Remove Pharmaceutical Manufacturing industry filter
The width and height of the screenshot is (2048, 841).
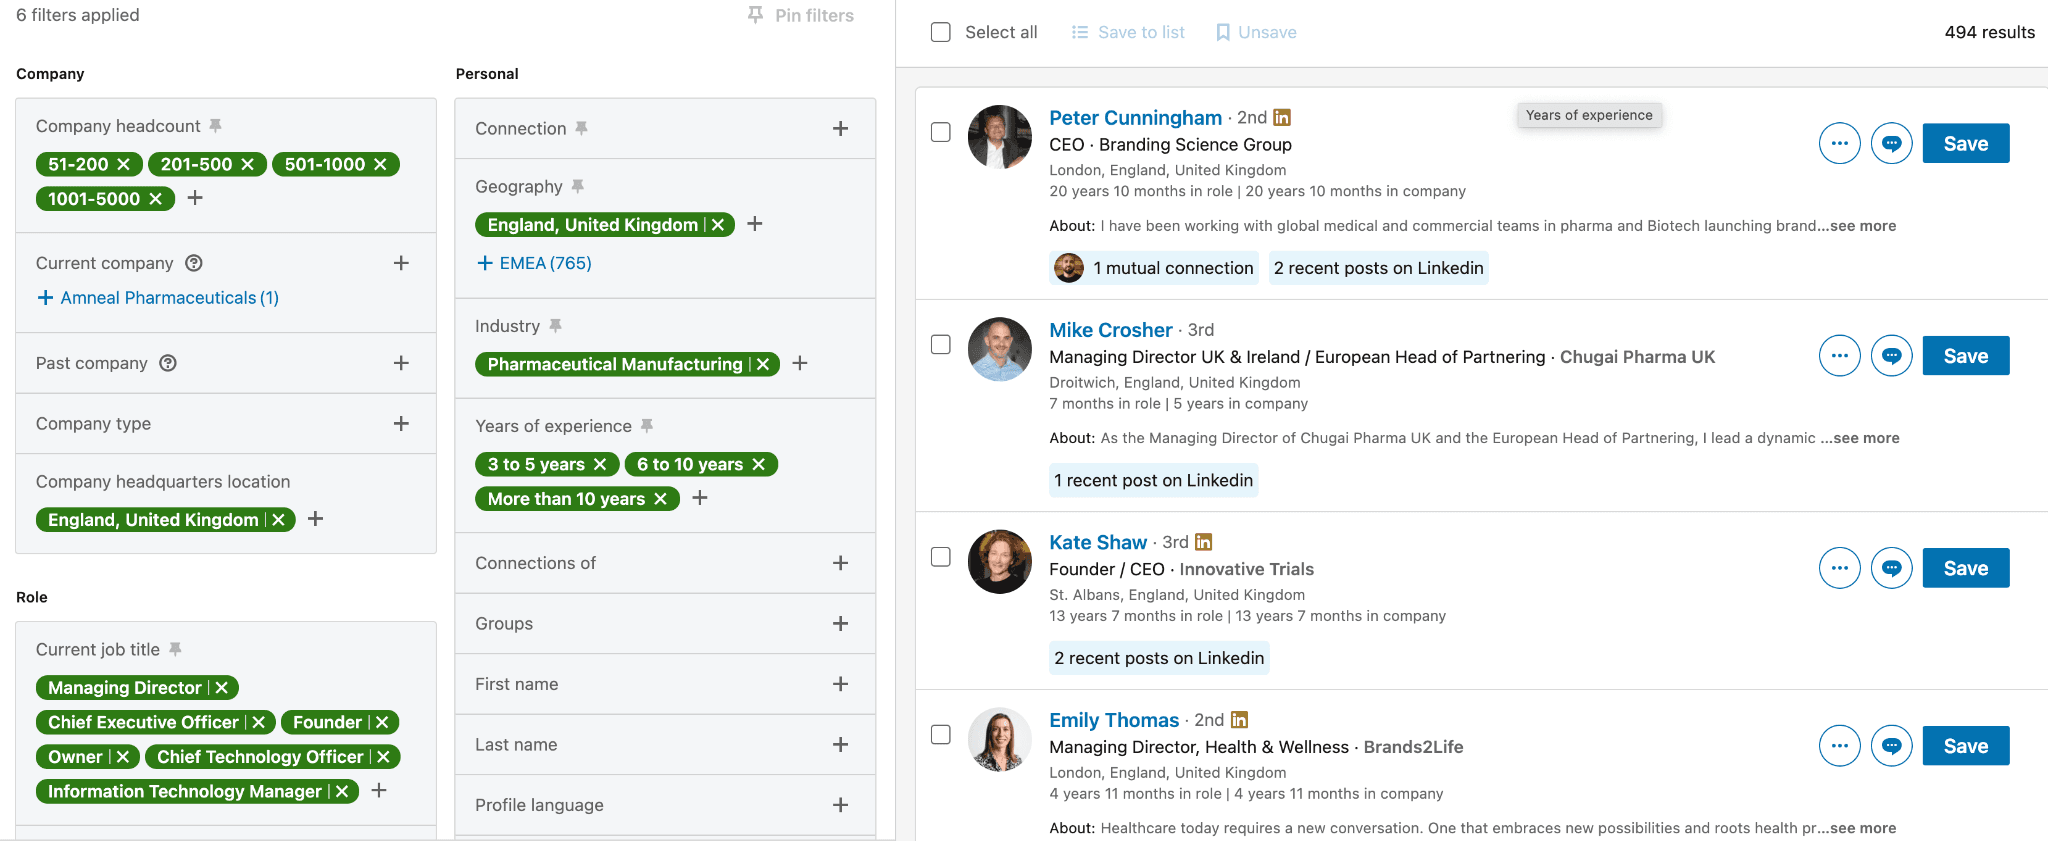762,364
